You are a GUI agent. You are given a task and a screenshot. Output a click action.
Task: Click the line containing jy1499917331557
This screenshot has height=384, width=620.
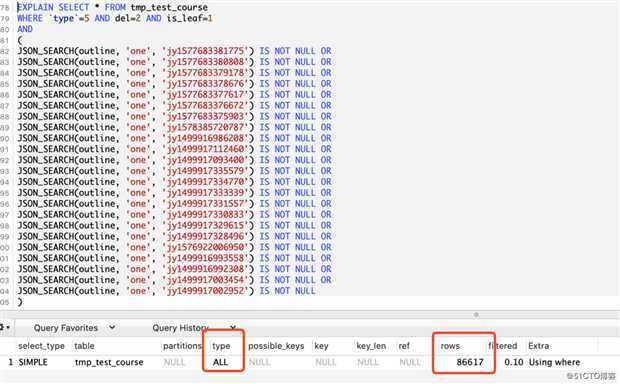[174, 204]
